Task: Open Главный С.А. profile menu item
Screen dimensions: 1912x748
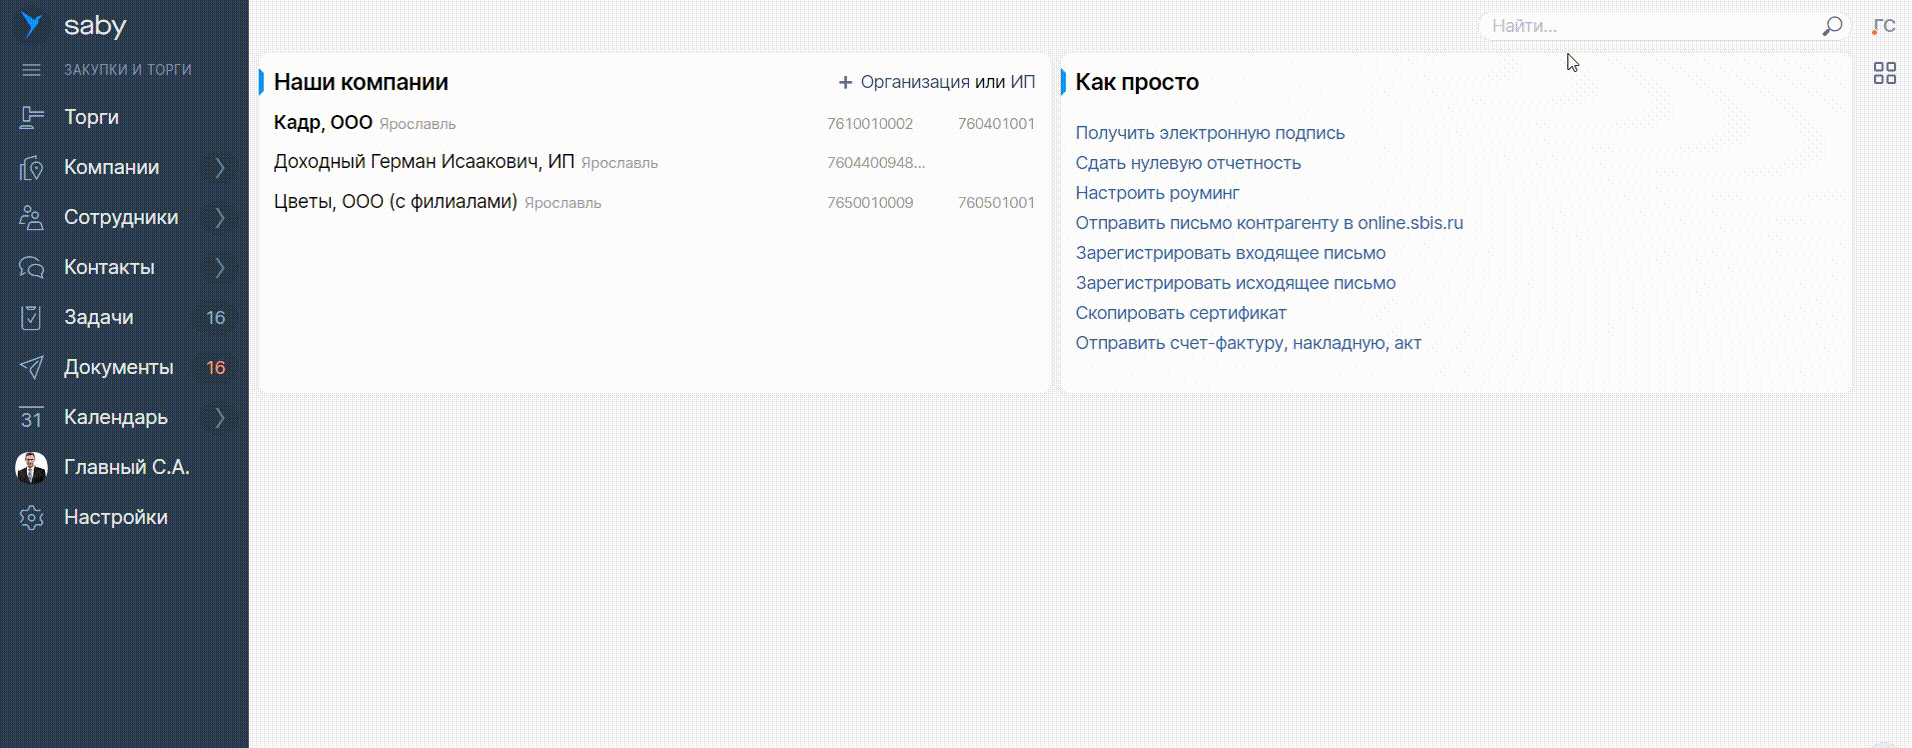Action: click(126, 468)
